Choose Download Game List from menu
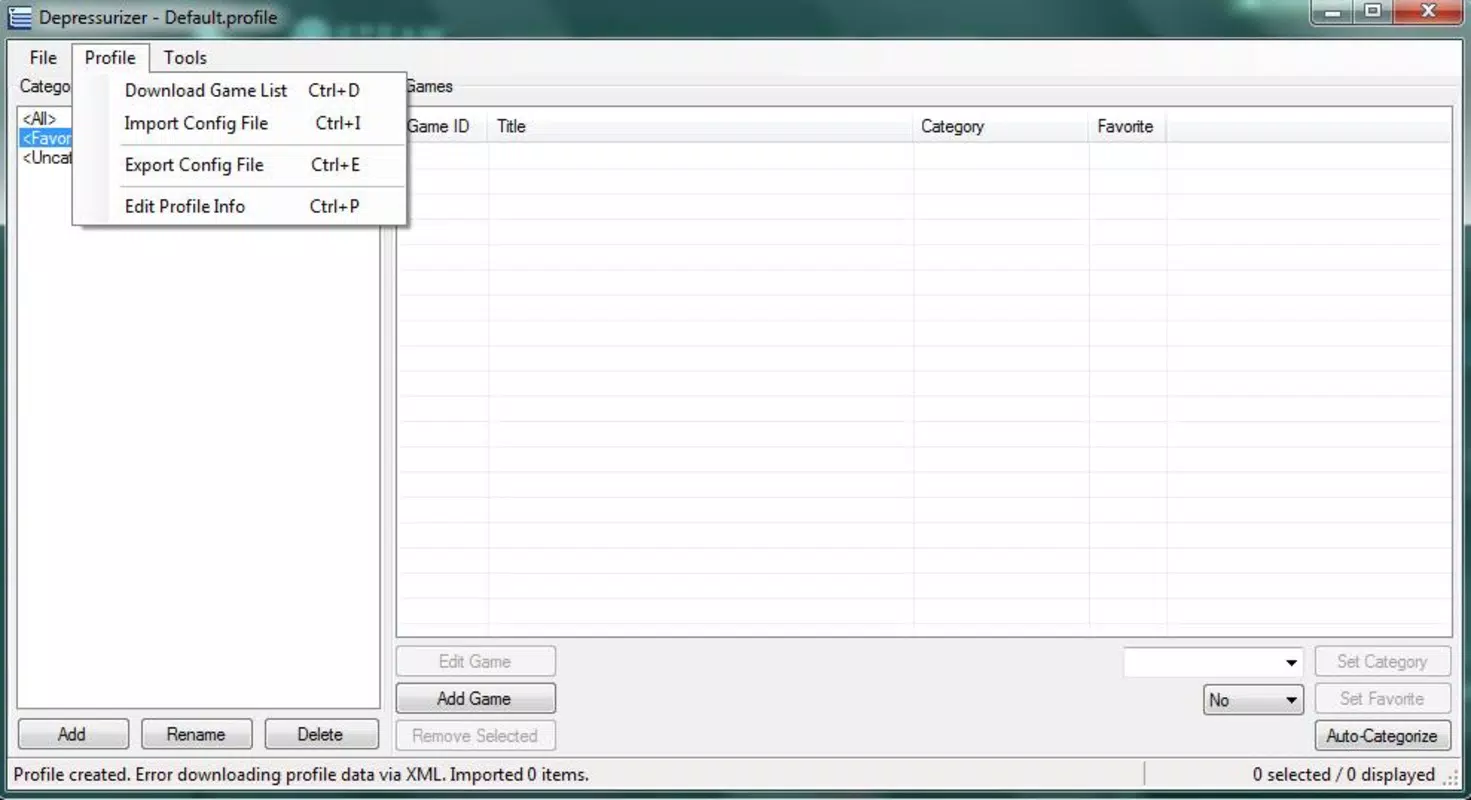Viewport: 1471px width, 800px height. pyautogui.click(x=241, y=90)
